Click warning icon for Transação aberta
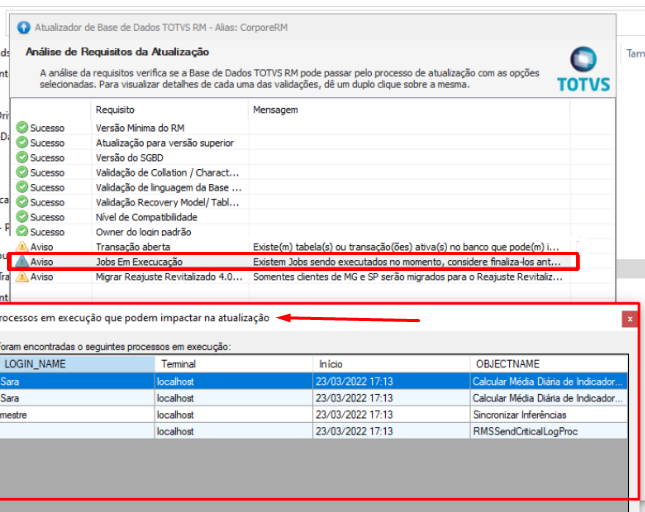 22,246
